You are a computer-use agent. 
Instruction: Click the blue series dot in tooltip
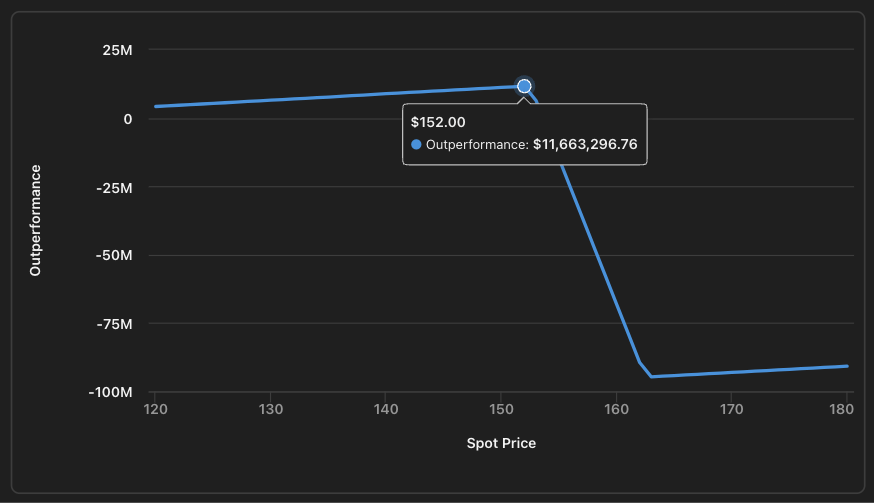(417, 145)
